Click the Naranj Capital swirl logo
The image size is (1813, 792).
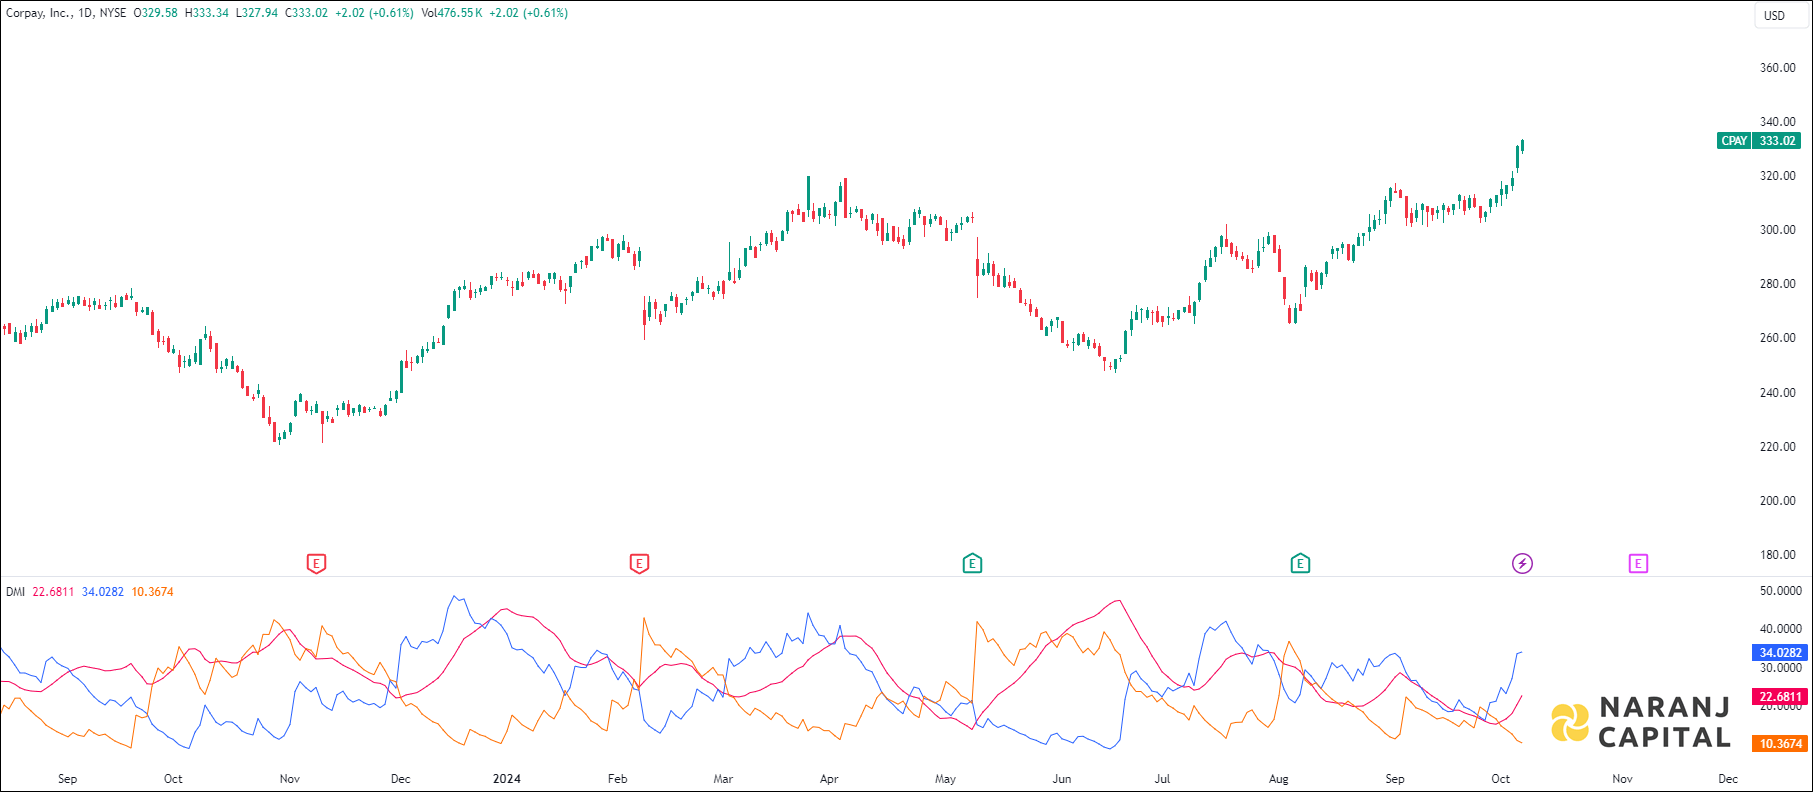coord(1570,723)
